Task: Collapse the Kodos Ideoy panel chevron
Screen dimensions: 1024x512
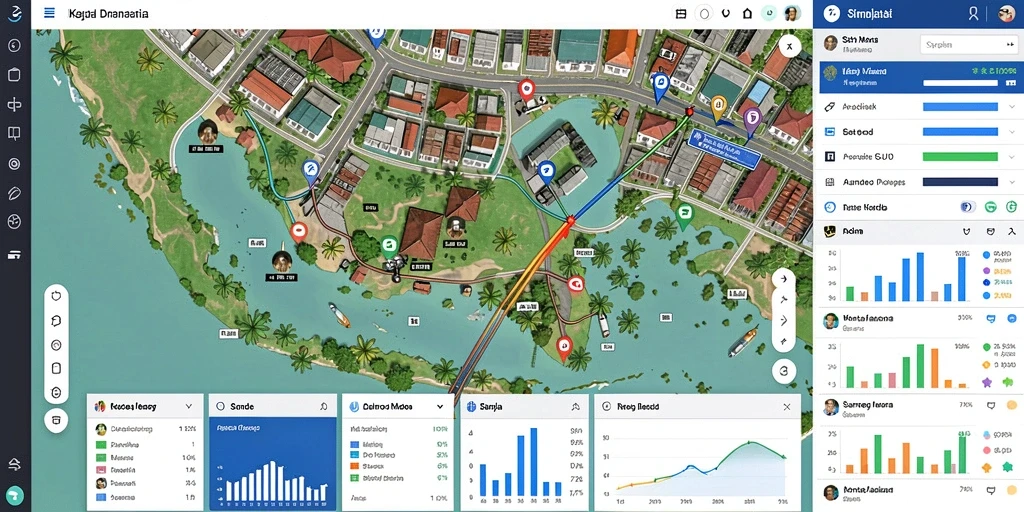Action: 189,406
